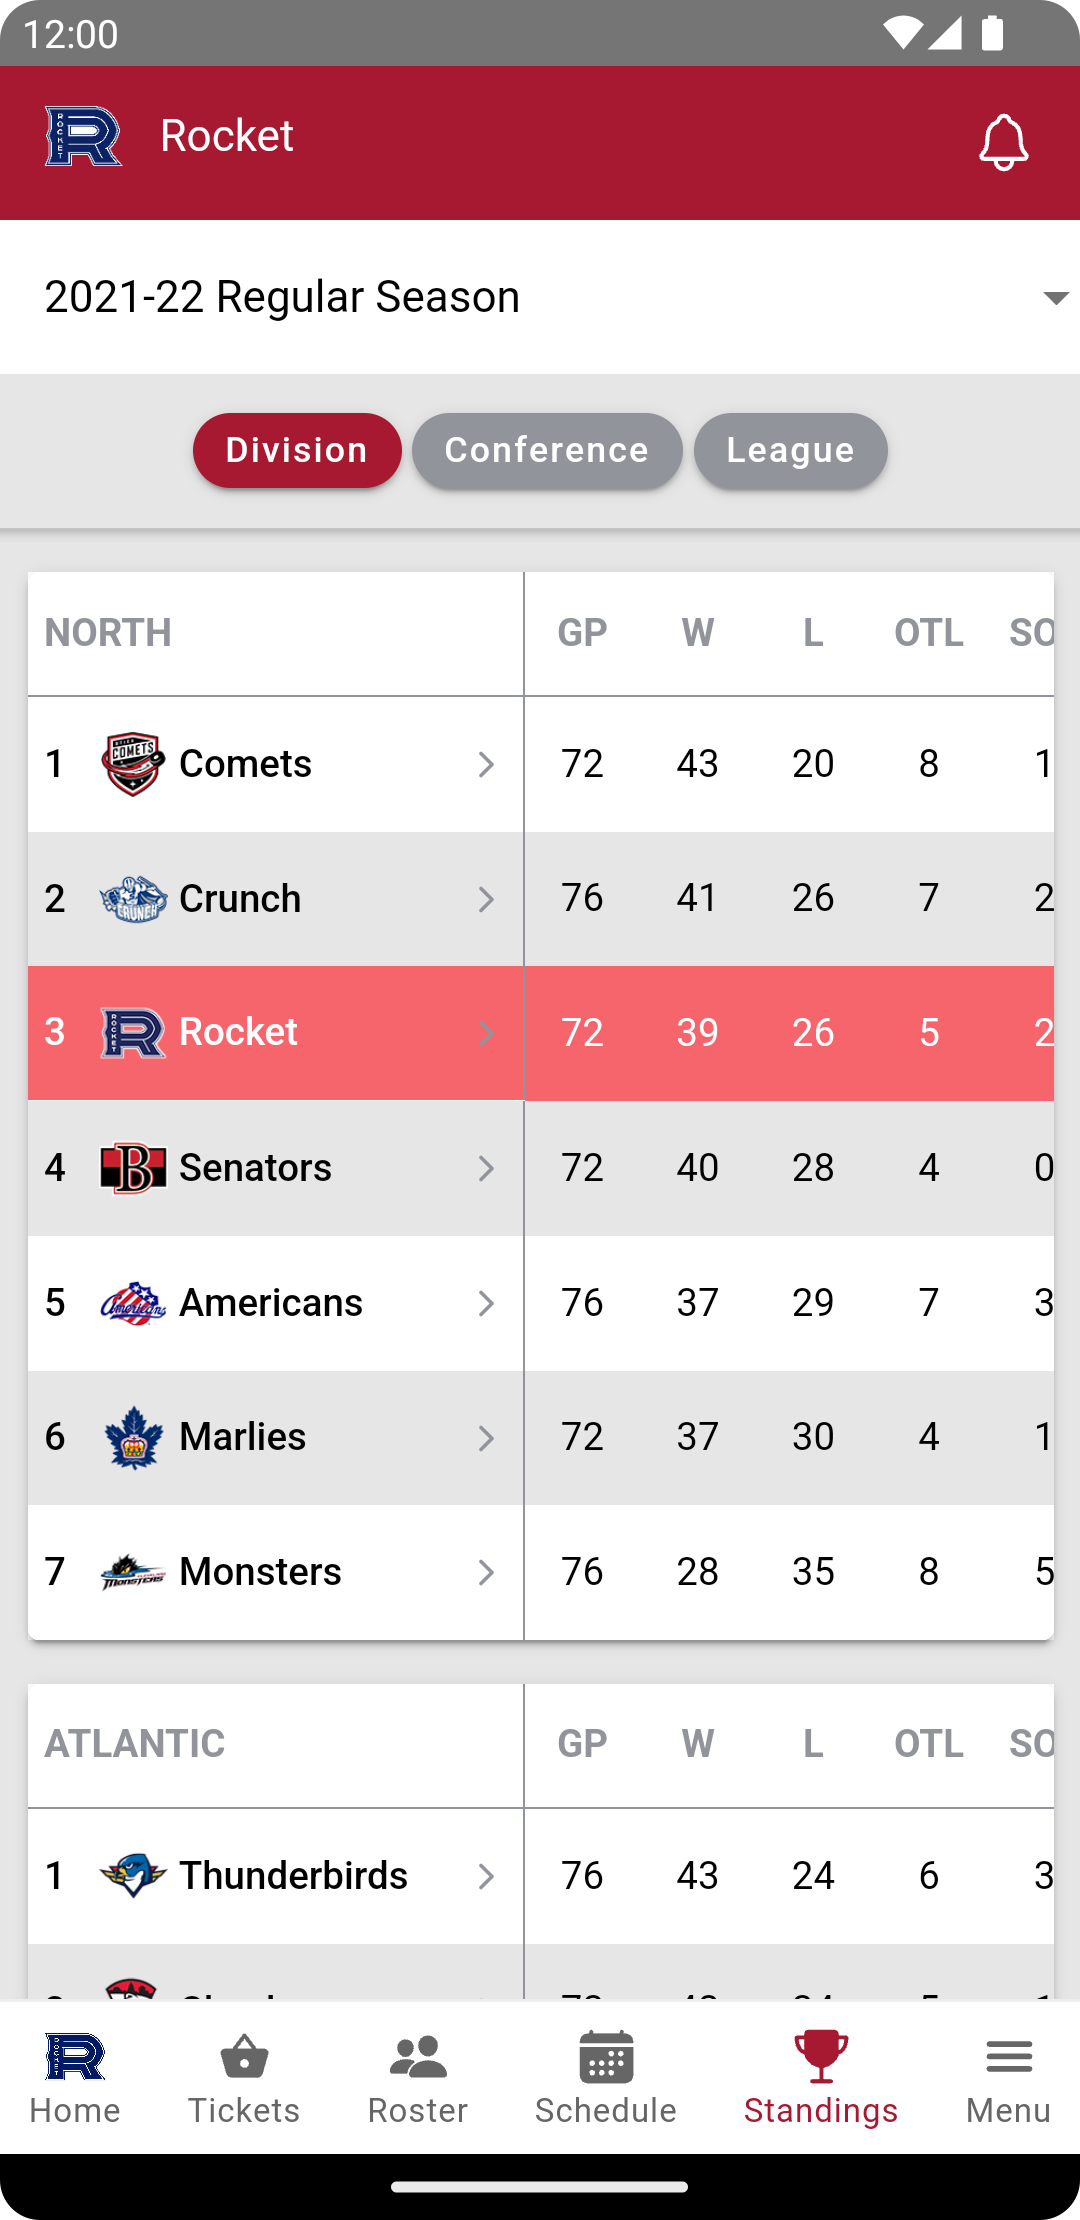
Task: Tap the Standings trophy icon
Action: coord(821,2056)
